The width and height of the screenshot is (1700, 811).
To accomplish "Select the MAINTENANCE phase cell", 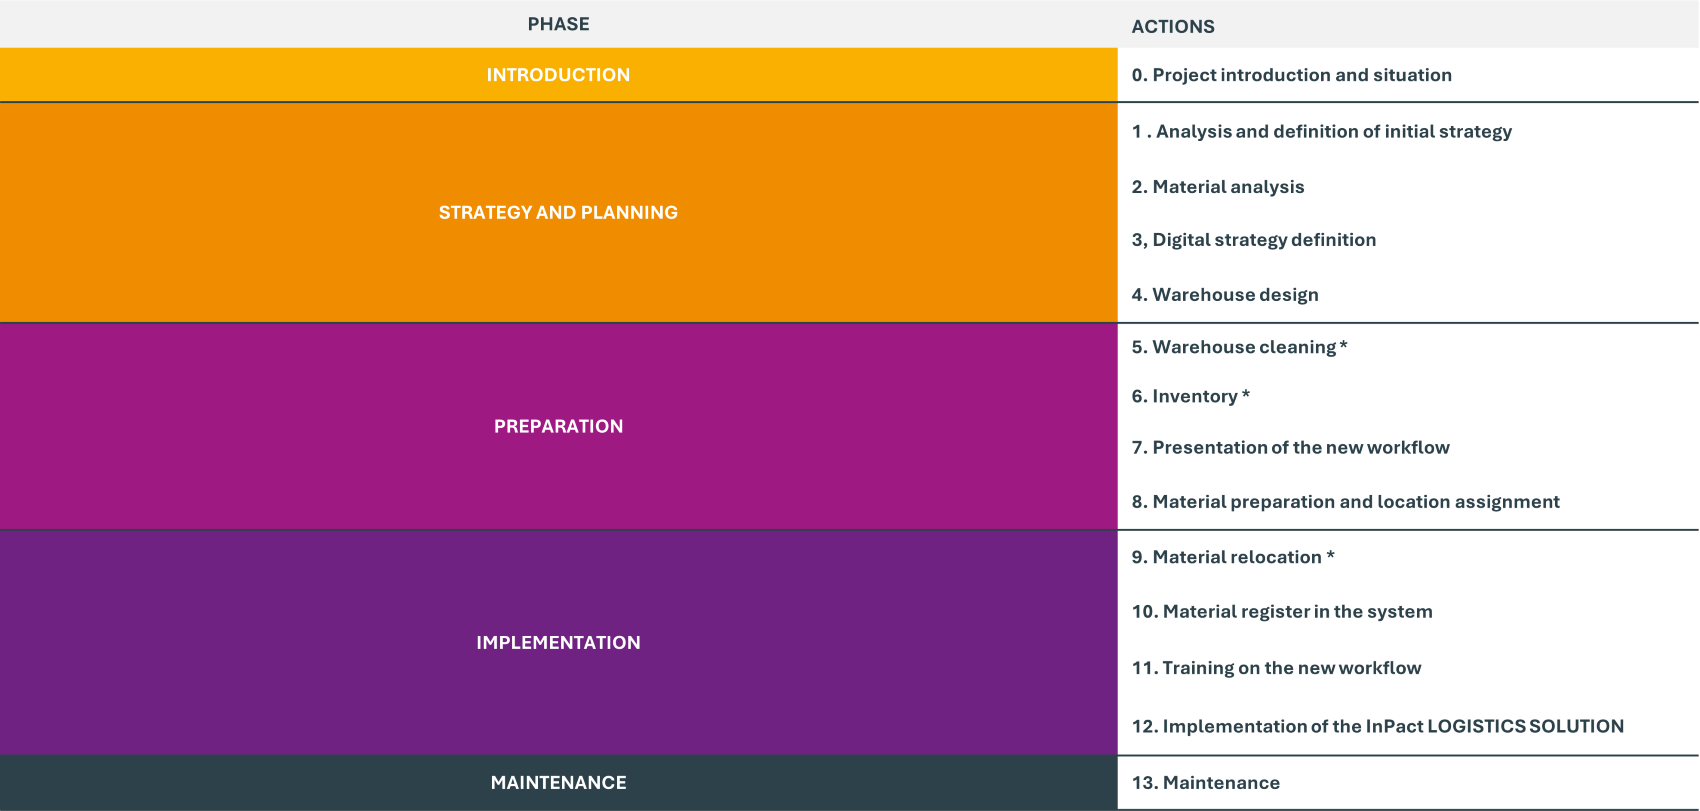I will coord(558,783).
